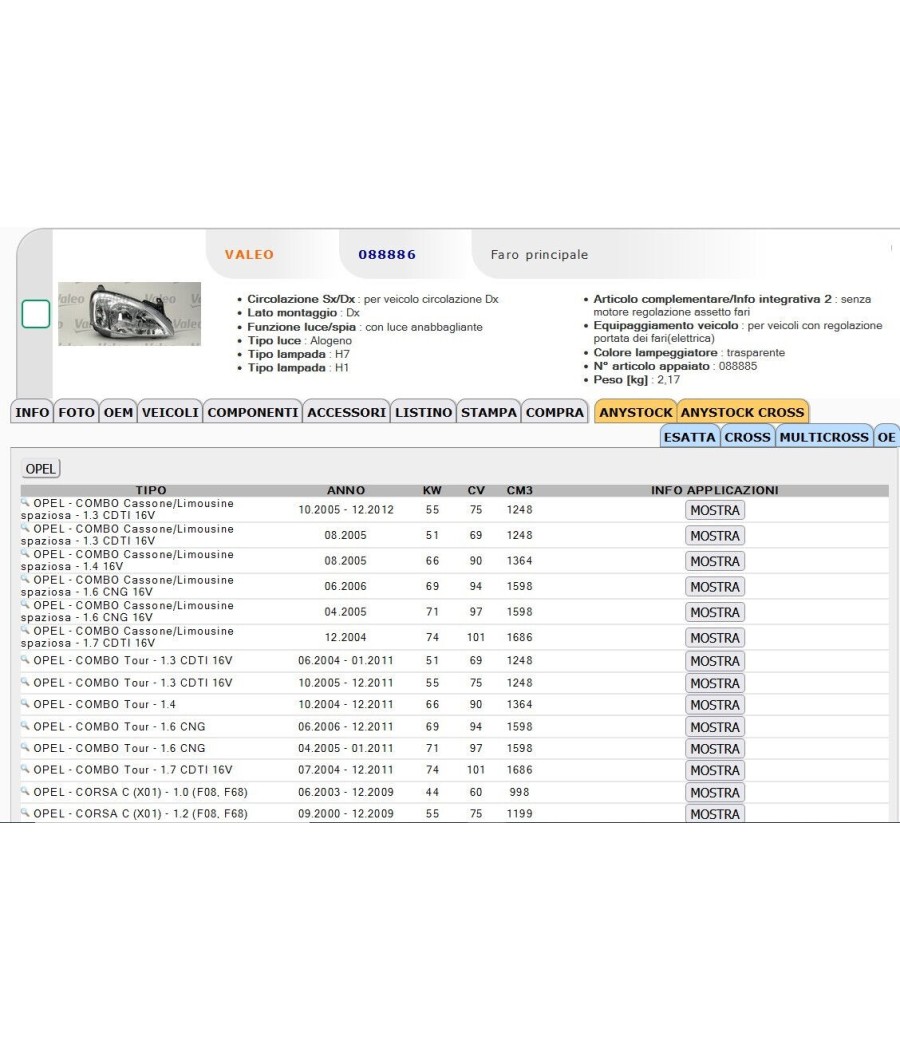
Task: Click magnifier icon for Combo Tour 1.4
Action: tap(25, 703)
